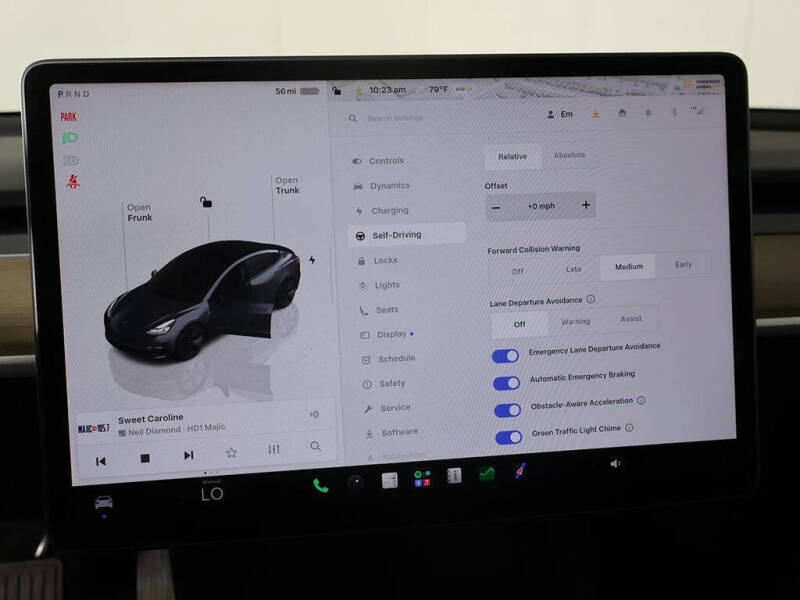Image resolution: width=800 pixels, height=600 pixels.
Task: Open the dashcam camera app
Action: (356, 482)
